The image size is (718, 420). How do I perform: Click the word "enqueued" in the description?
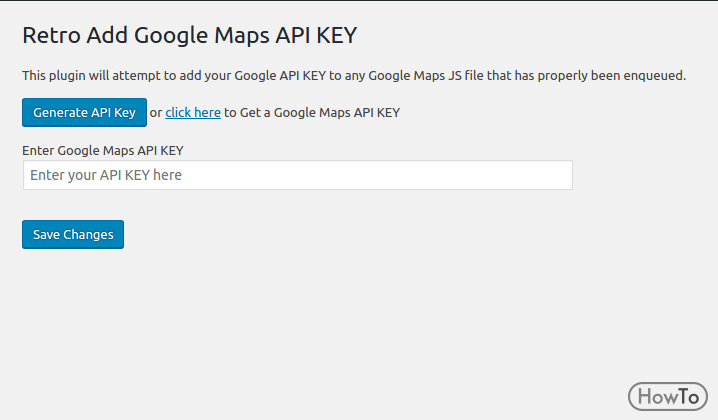click(x=659, y=76)
